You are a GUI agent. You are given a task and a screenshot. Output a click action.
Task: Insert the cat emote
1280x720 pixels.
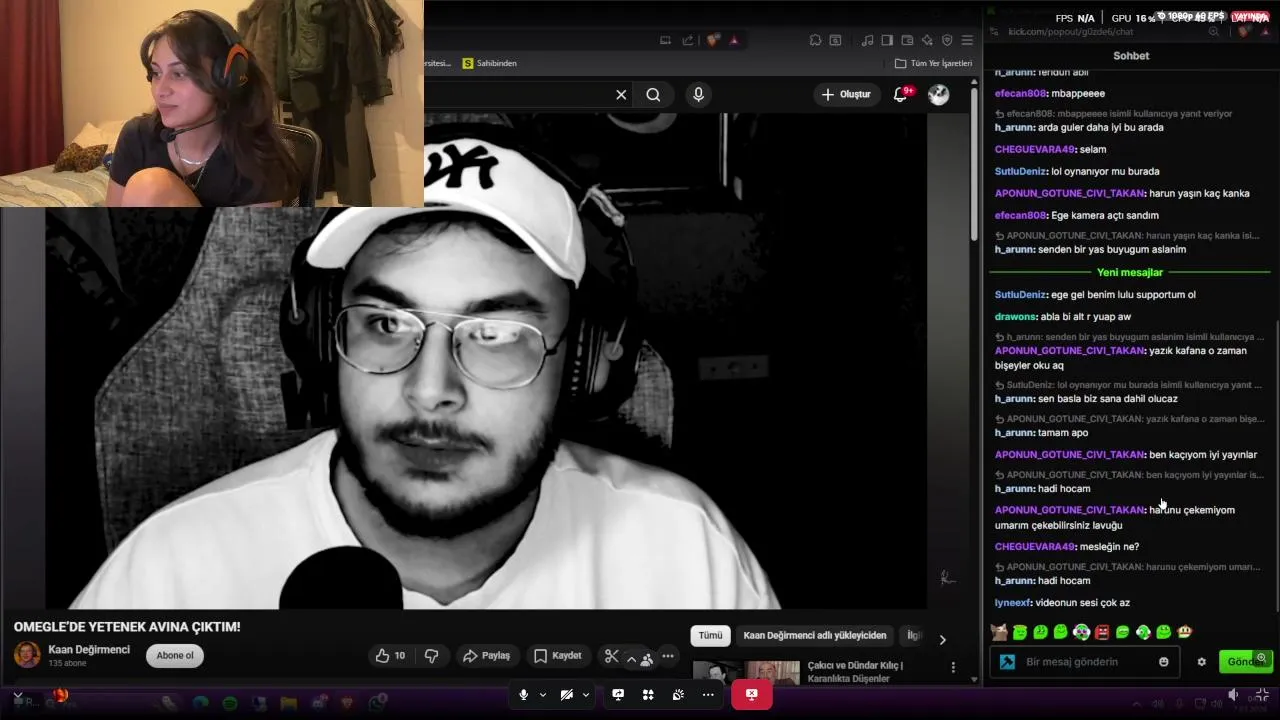point(999,632)
